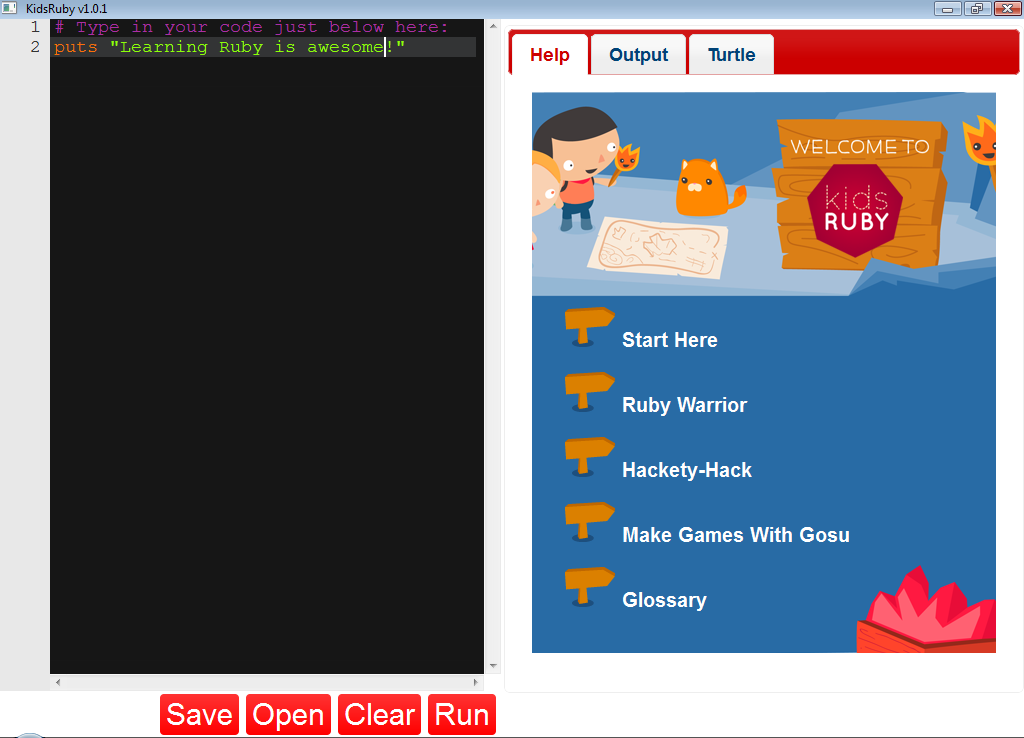This screenshot has height=738, width=1024.
Task: Click the signpost icon beside Make Games With Gosu
Action: point(589,522)
